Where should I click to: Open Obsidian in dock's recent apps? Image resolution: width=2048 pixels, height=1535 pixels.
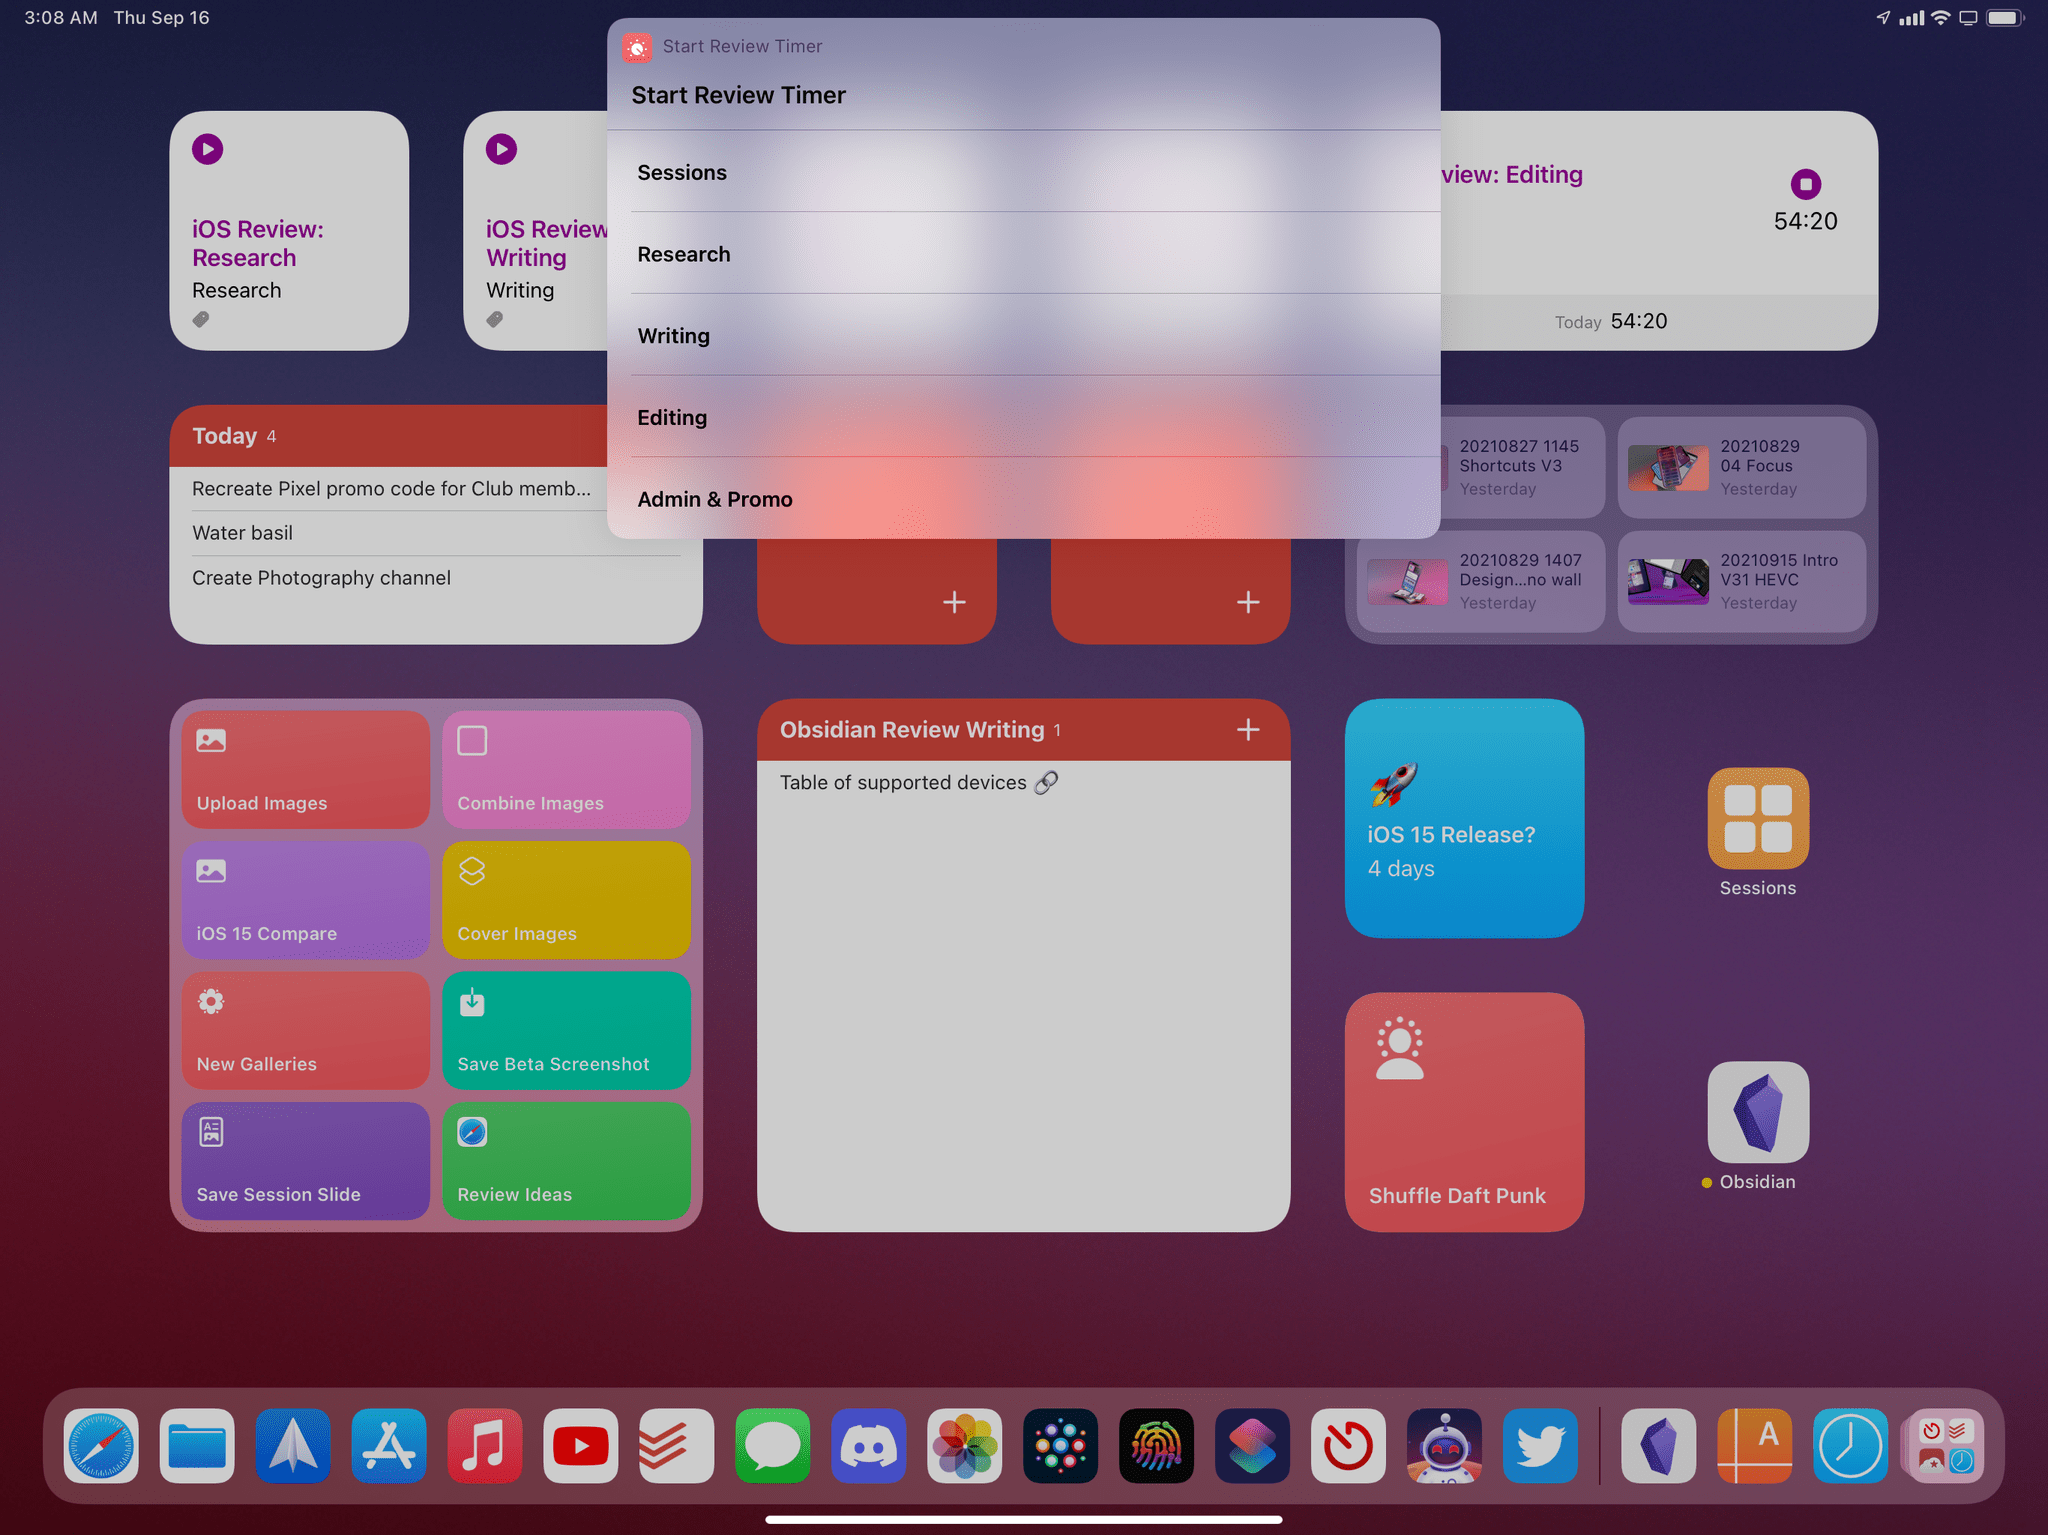(1659, 1445)
